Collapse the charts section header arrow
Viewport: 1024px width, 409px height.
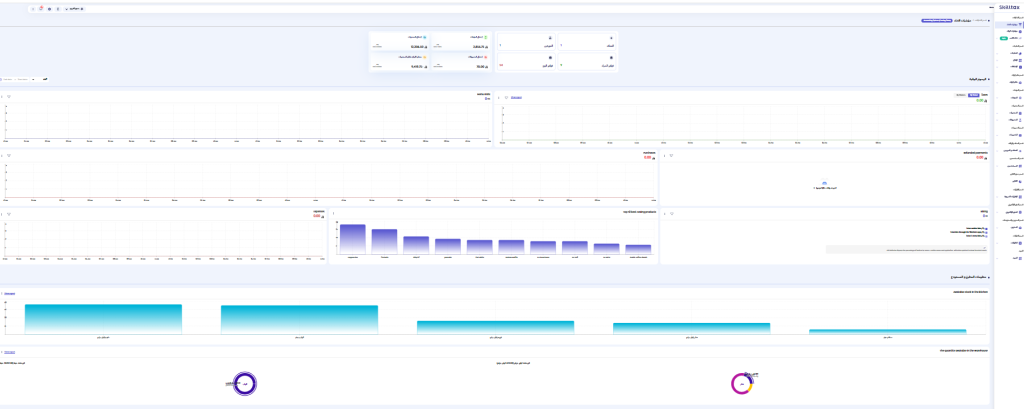pos(989,78)
